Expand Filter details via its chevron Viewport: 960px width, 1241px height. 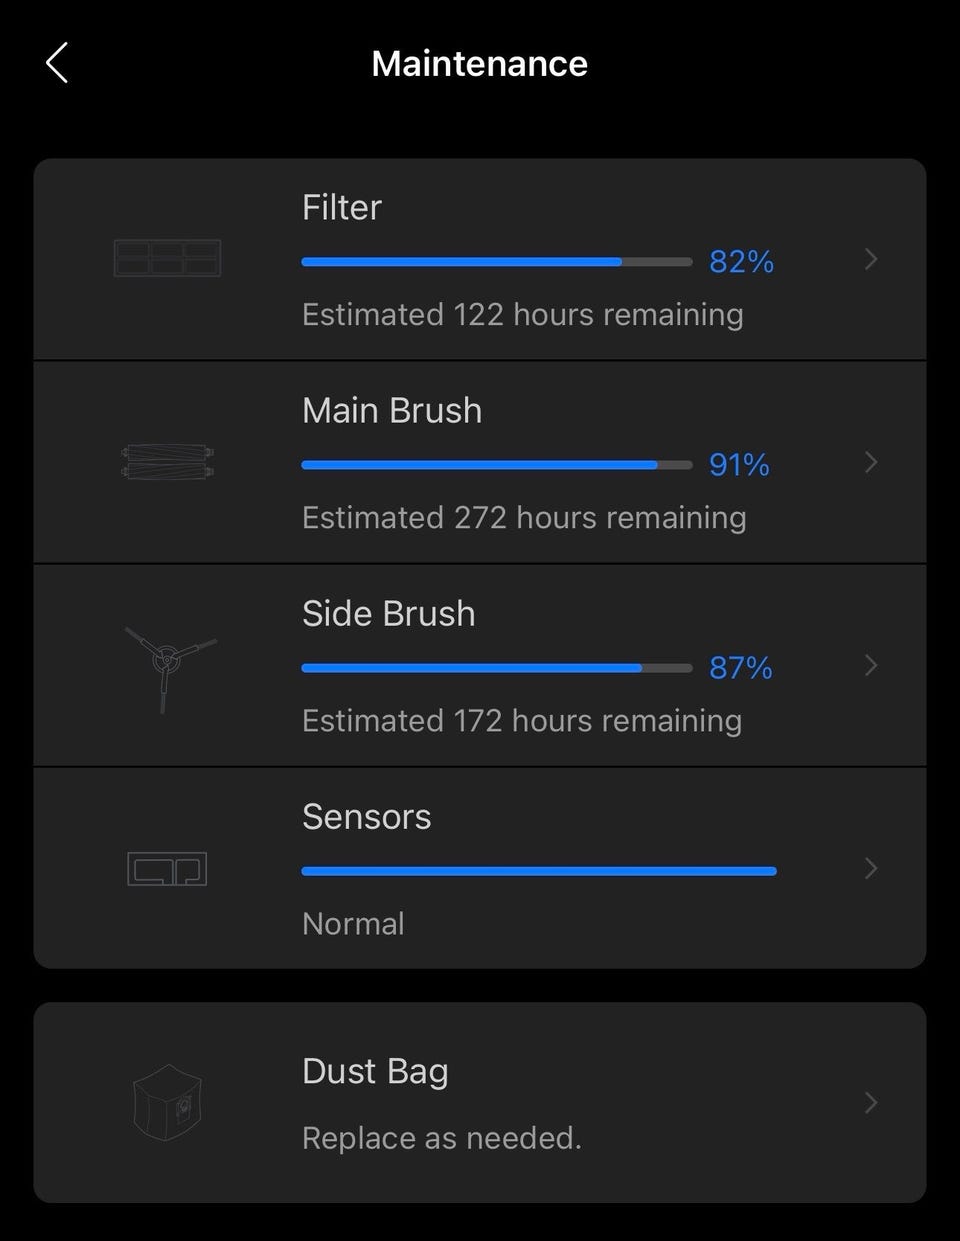coord(871,260)
